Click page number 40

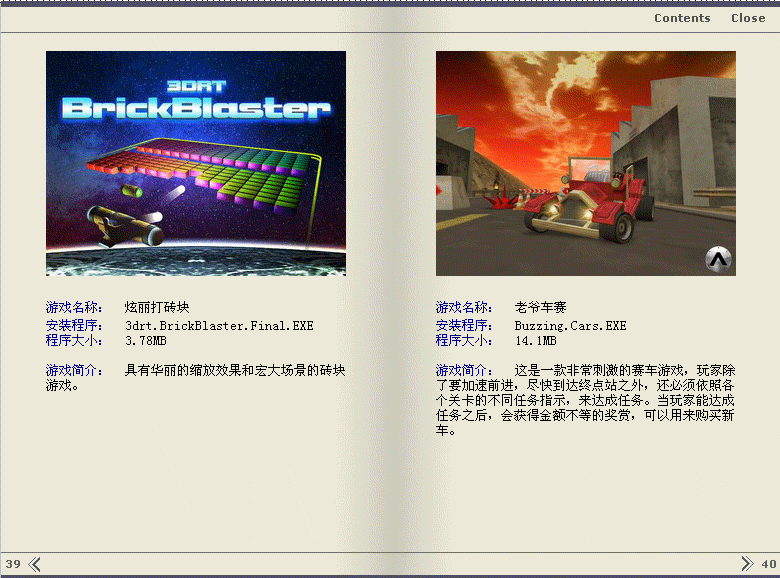pyautogui.click(x=769, y=564)
